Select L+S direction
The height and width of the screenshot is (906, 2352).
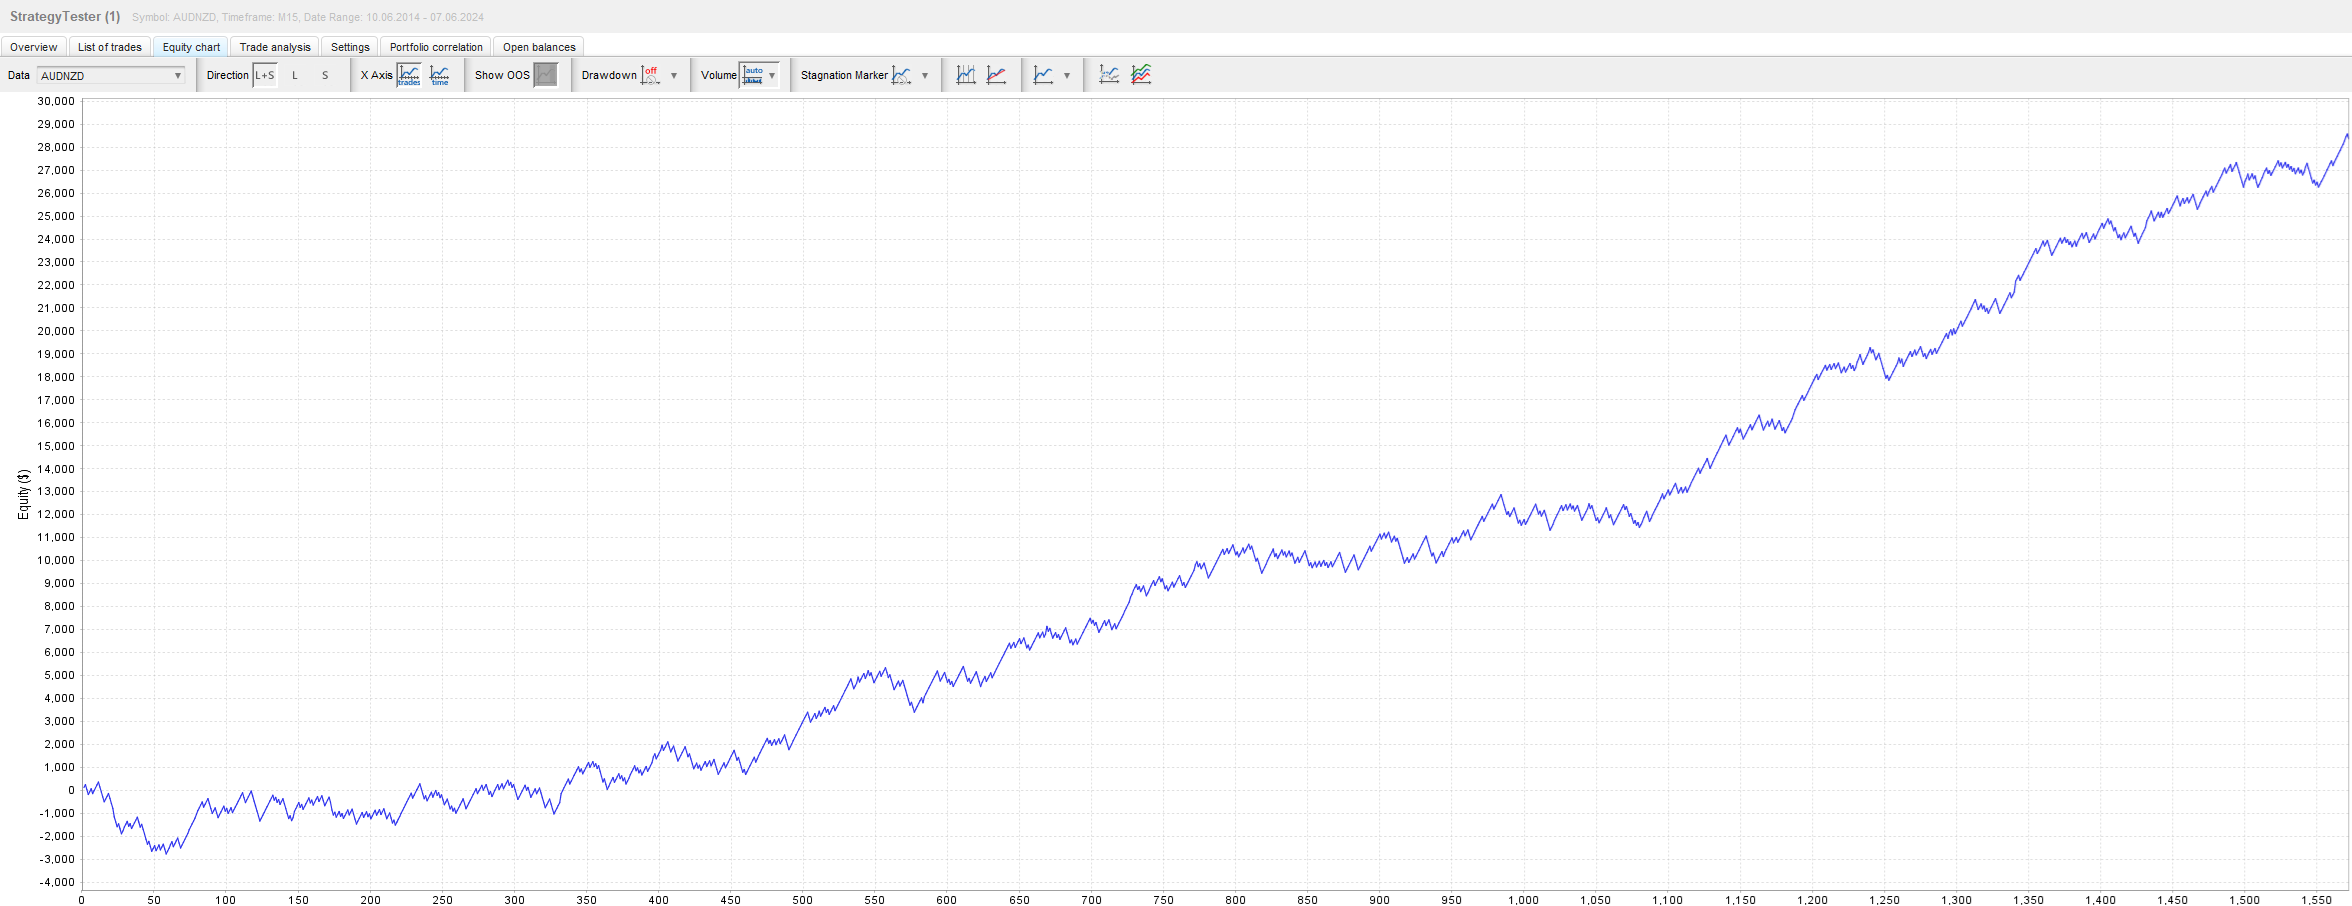265,75
